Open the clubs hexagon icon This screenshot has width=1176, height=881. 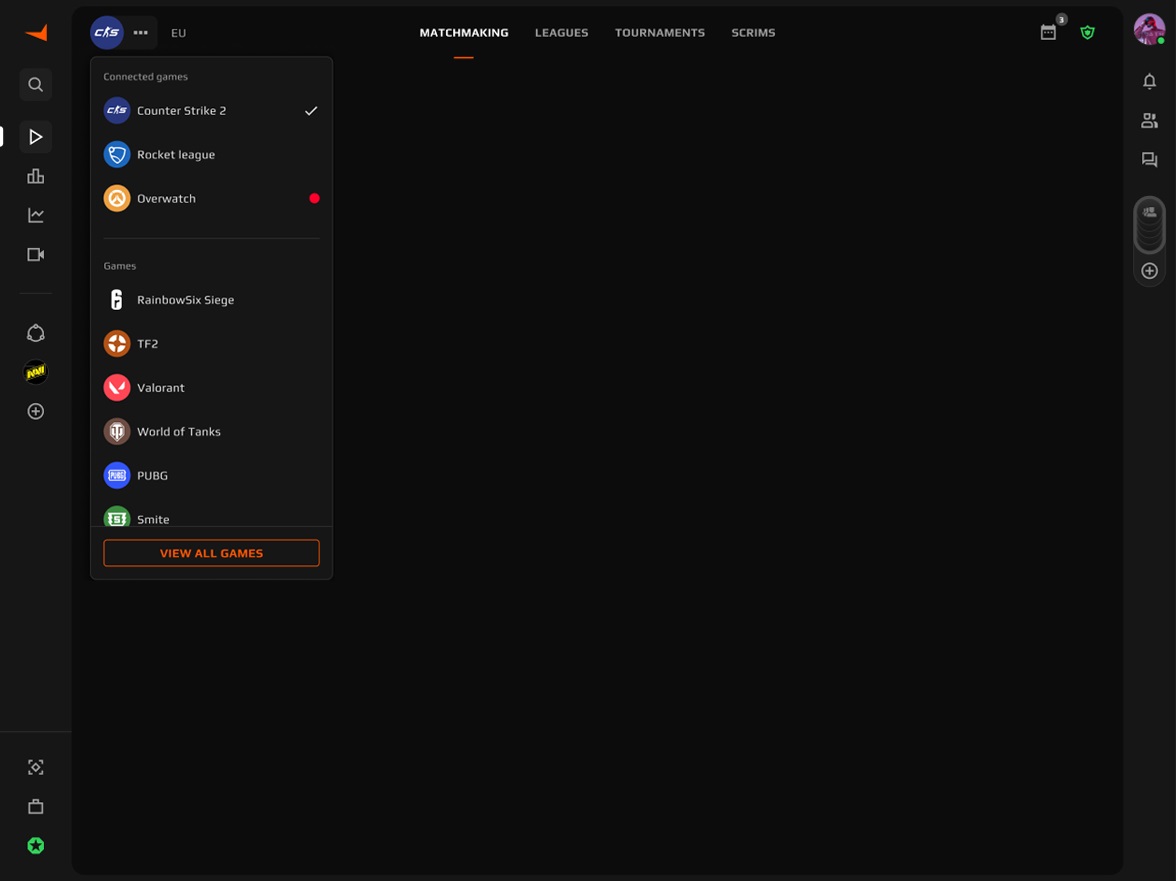pyautogui.click(x=35, y=333)
